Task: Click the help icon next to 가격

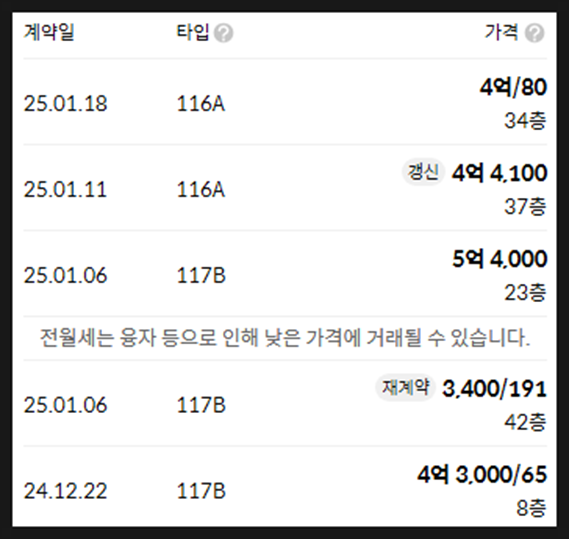Action: coord(535,33)
